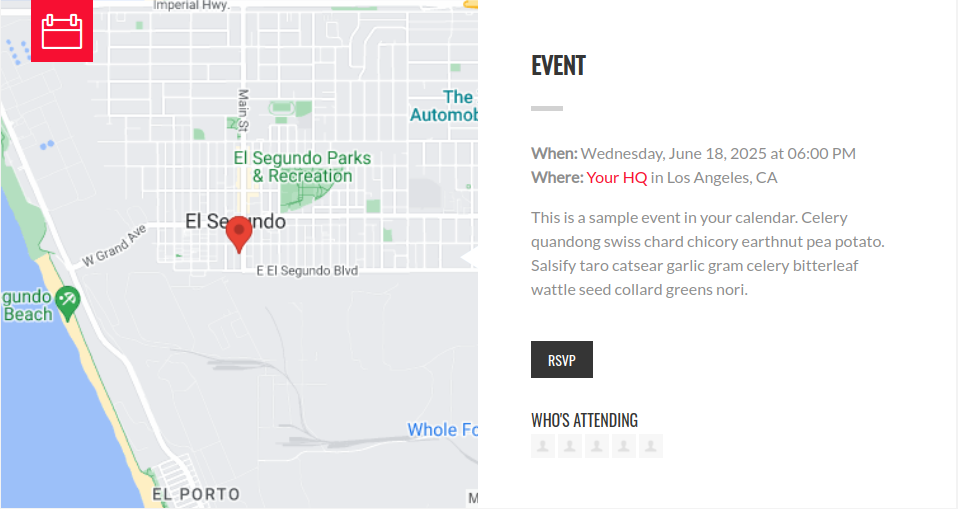The width and height of the screenshot is (958, 509).
Task: Click the E El Segundo Blvd label
Action: tap(307, 270)
